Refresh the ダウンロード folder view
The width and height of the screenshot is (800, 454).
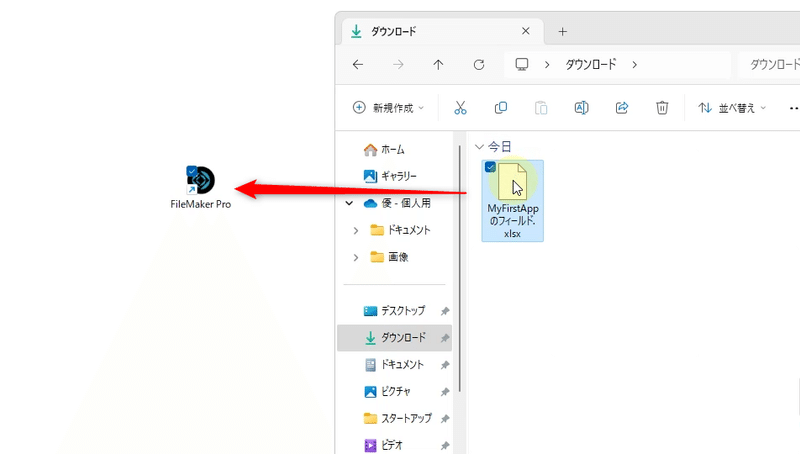(x=479, y=65)
